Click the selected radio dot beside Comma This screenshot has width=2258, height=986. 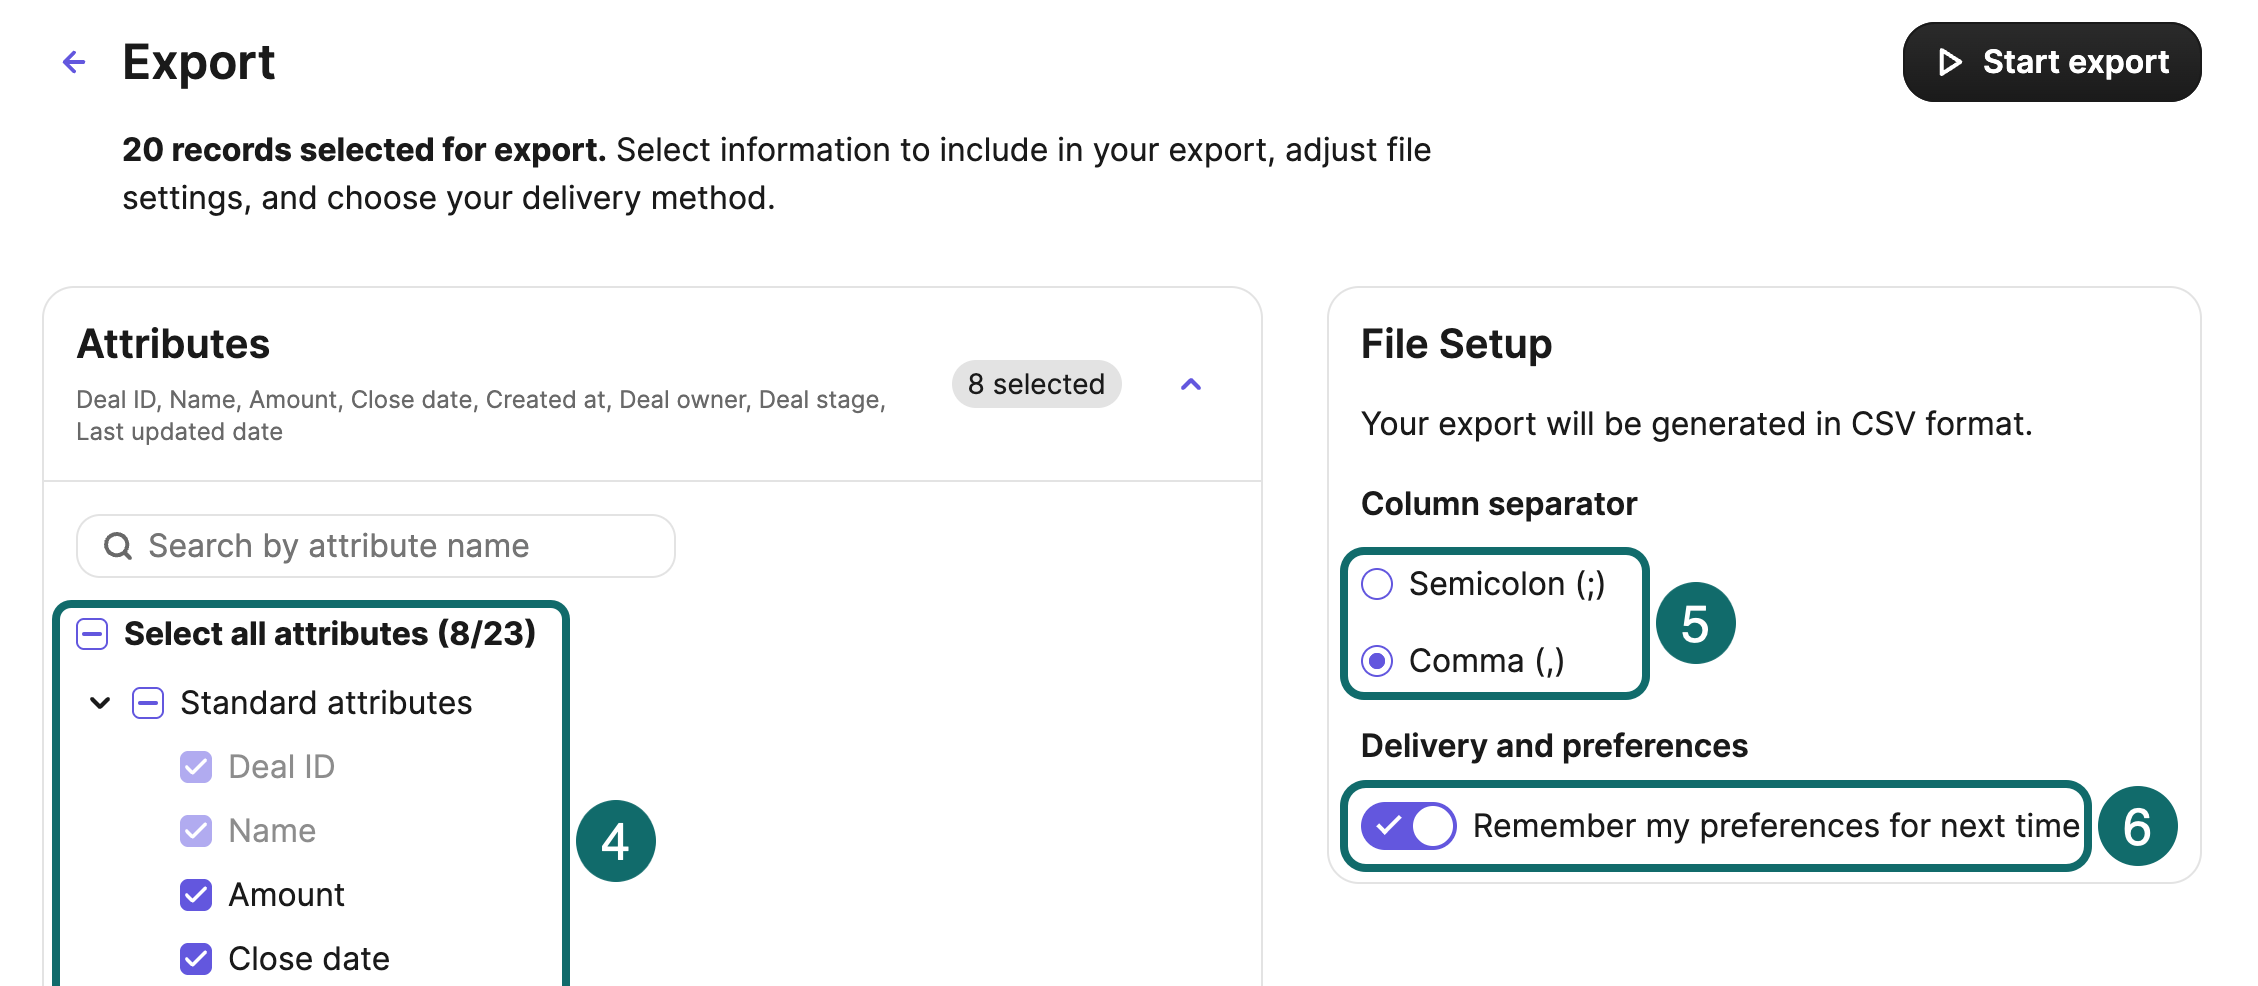pos(1378,660)
